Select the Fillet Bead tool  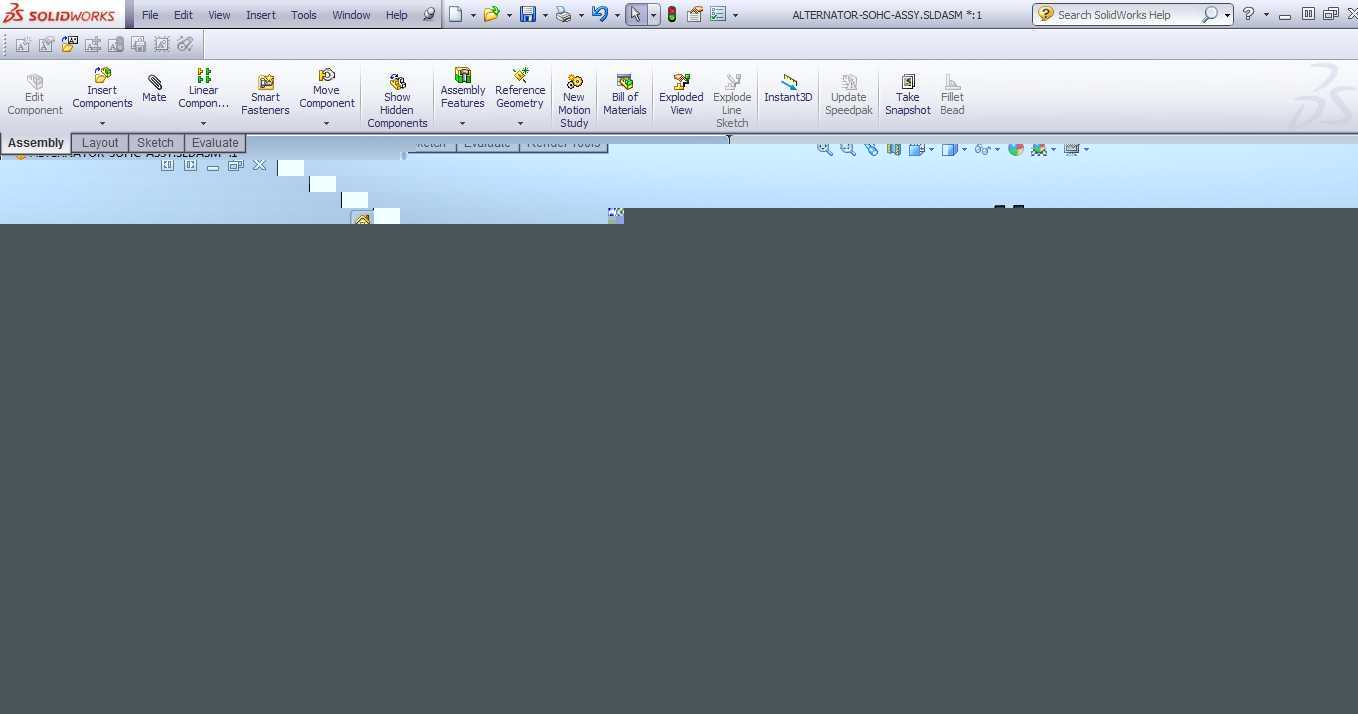(952, 96)
